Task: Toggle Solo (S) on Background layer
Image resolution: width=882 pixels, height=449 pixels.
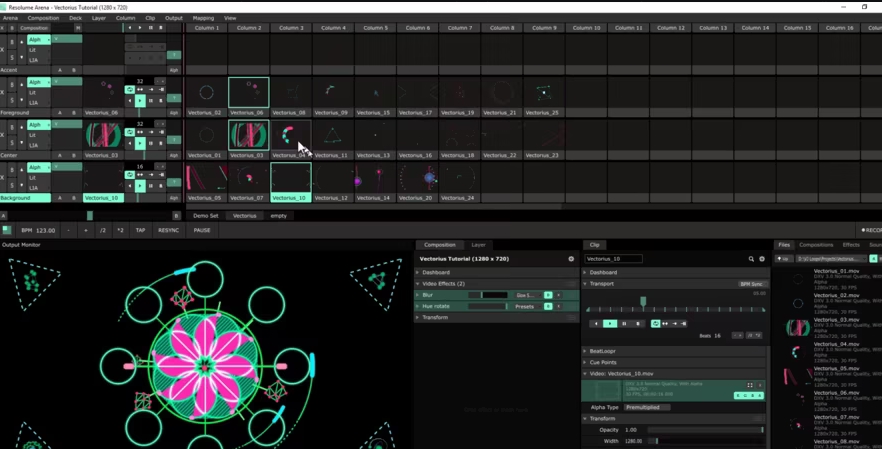Action: pos(12,185)
